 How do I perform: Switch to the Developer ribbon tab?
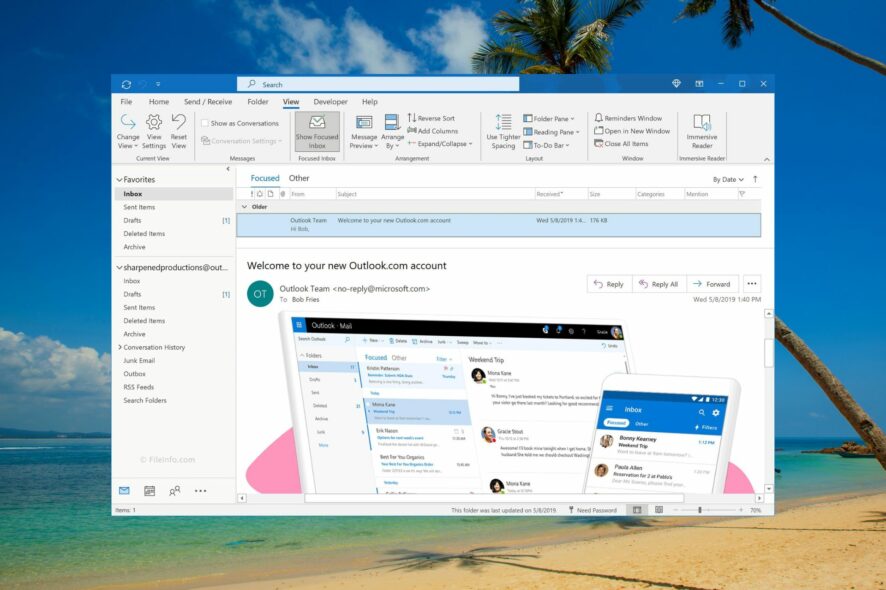[x=331, y=102]
